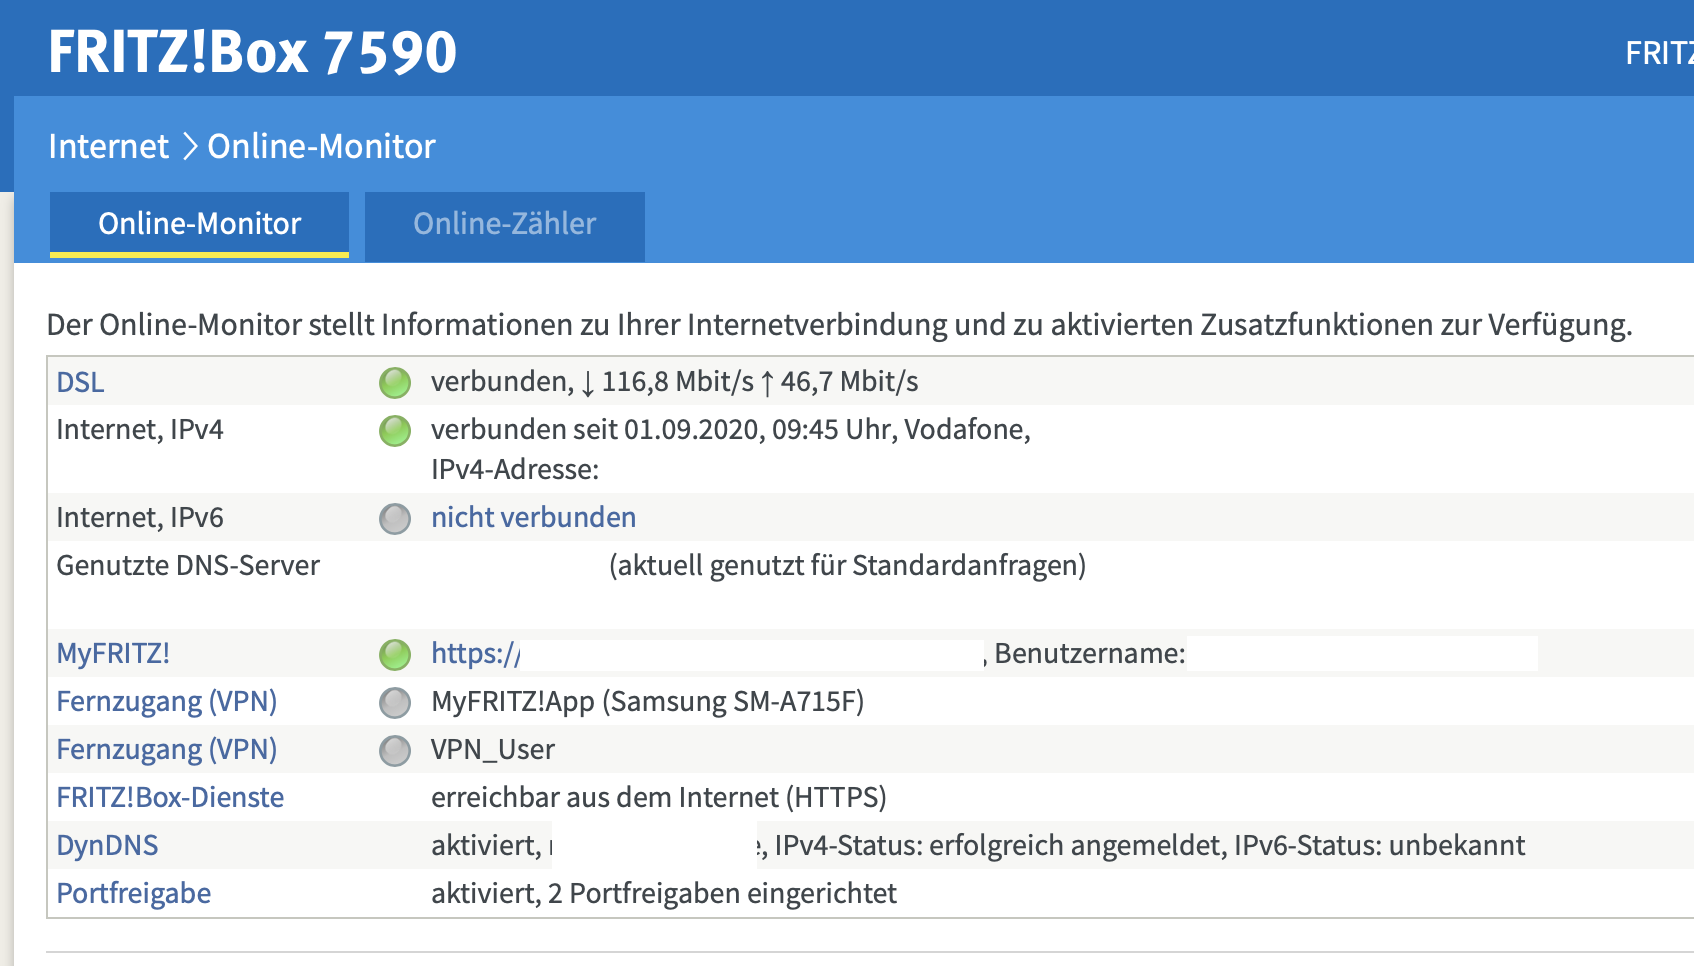Click the gray Internet IPv6 status indicator

point(395,518)
